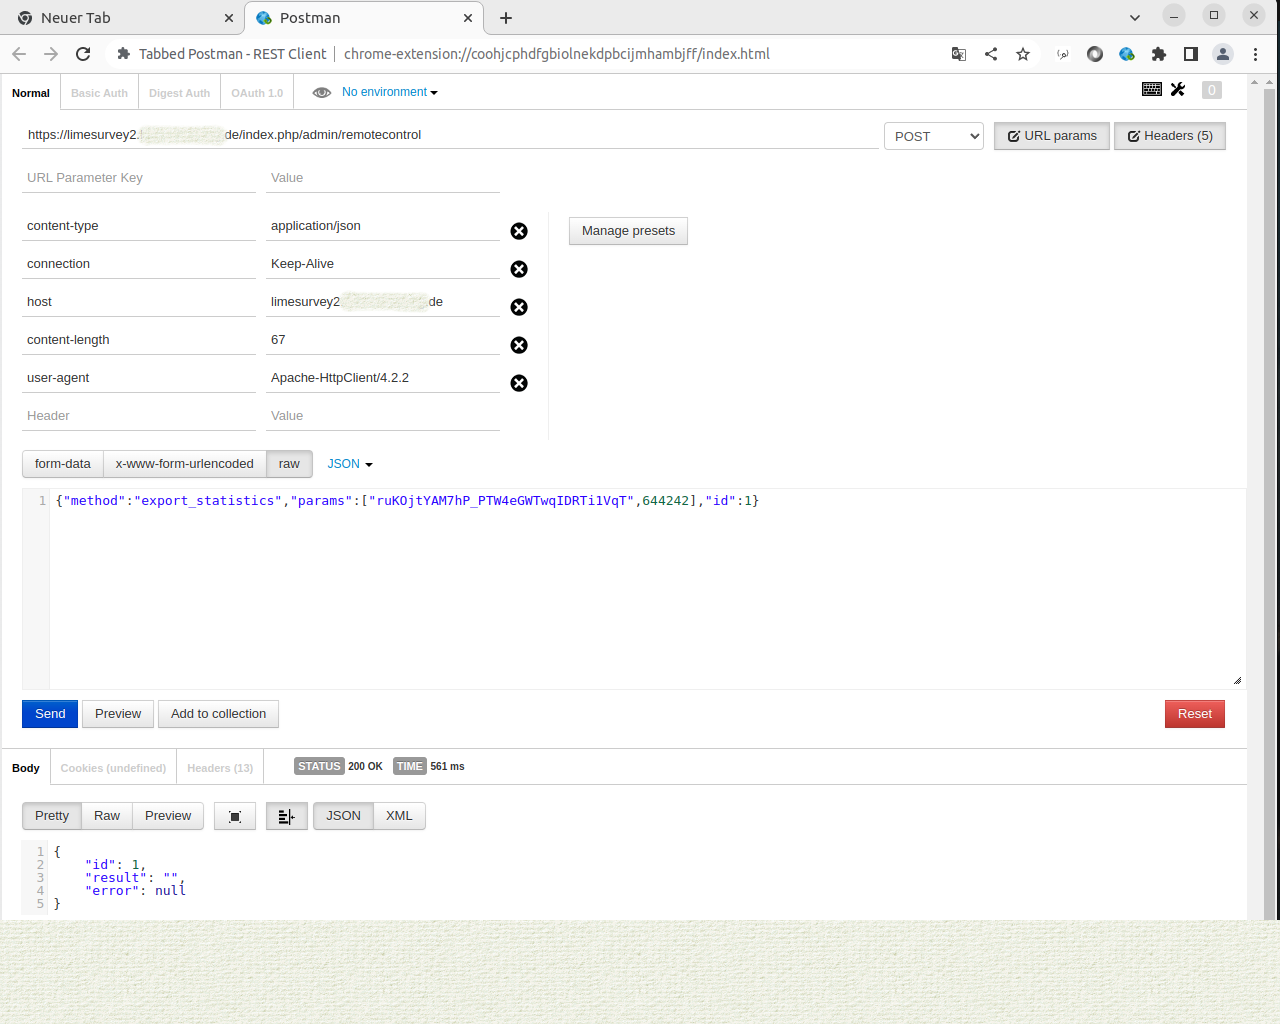Bookmark this page with star icon
The width and height of the screenshot is (1280, 1024).
coord(1022,54)
